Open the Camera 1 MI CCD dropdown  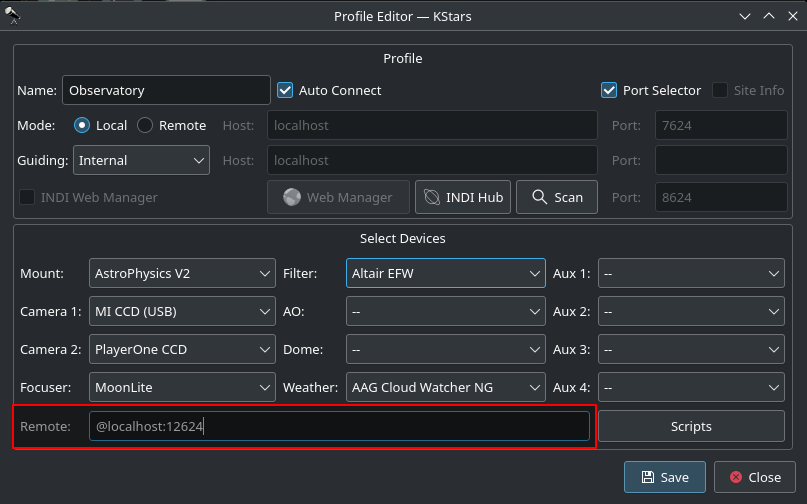(x=182, y=311)
